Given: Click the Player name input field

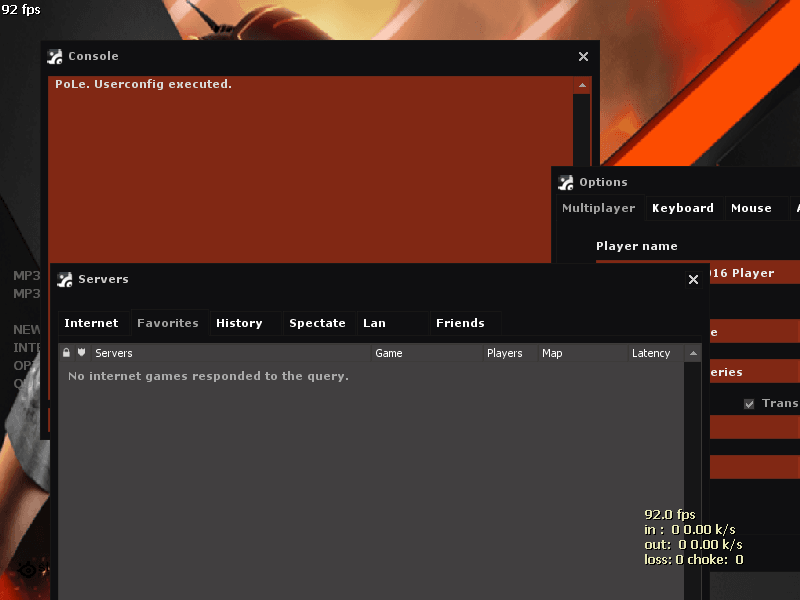Looking at the screenshot, I should click(x=750, y=273).
